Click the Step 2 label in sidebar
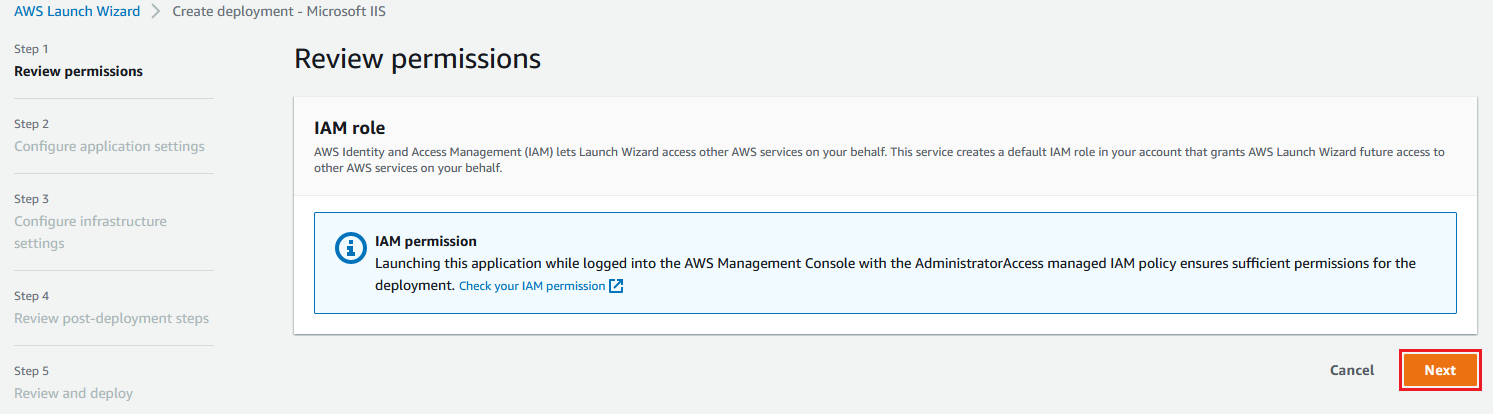Image resolution: width=1493 pixels, height=414 pixels. [31, 124]
